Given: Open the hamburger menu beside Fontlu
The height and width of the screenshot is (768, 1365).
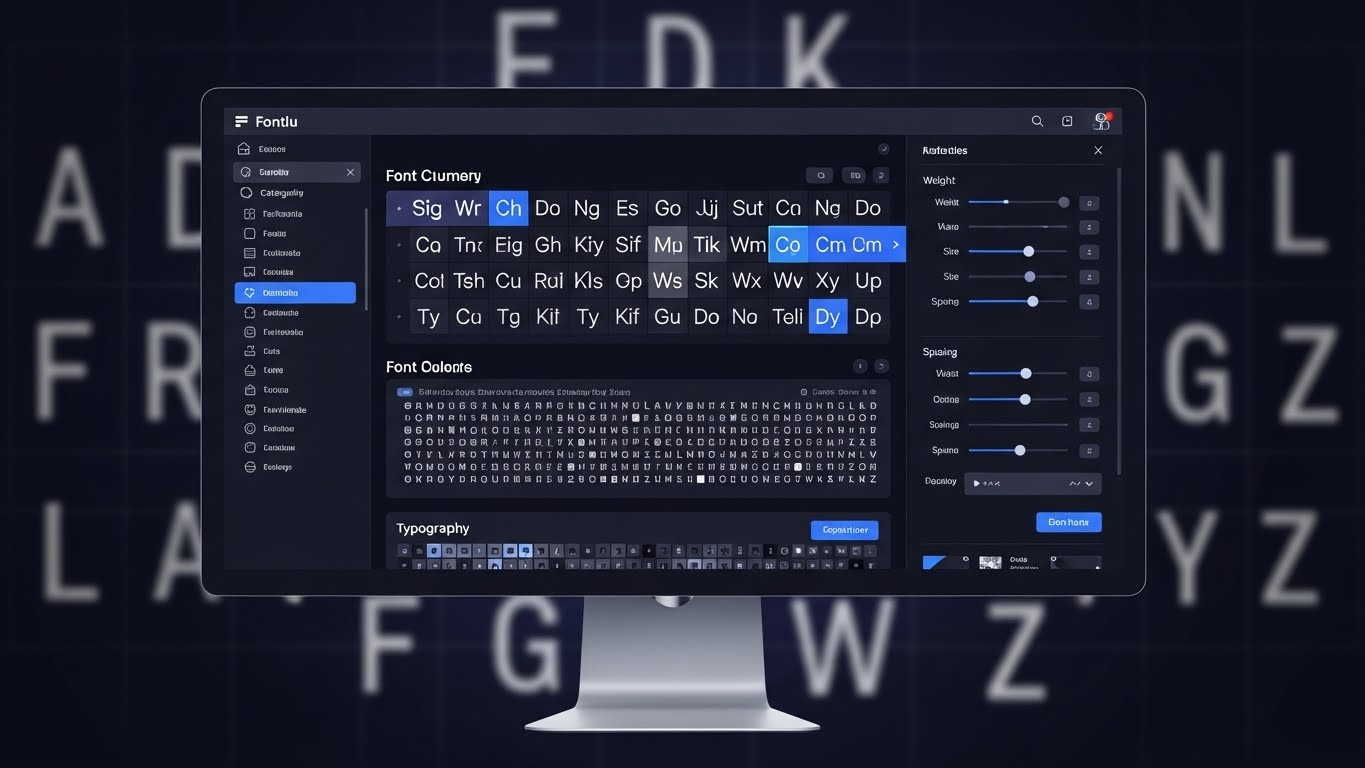Looking at the screenshot, I should tap(241, 122).
